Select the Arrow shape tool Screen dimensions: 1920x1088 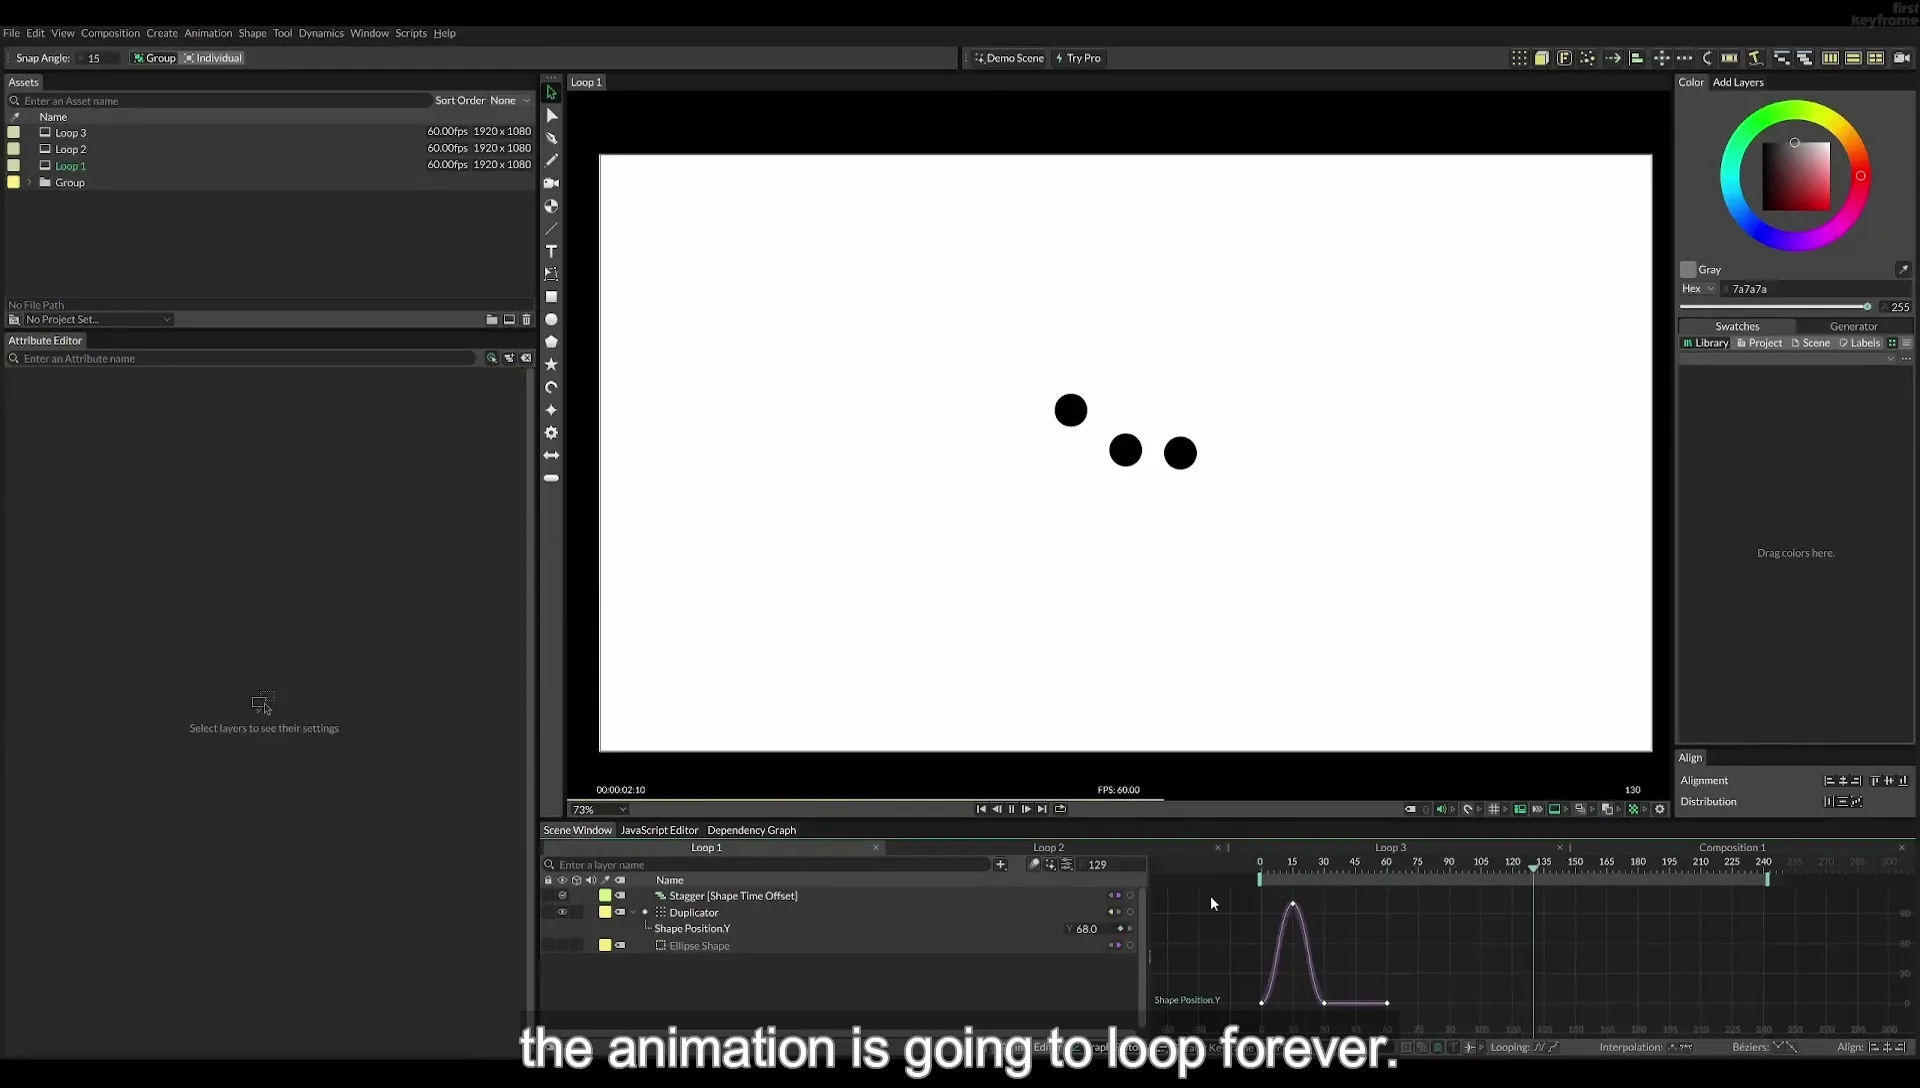tap(551, 455)
